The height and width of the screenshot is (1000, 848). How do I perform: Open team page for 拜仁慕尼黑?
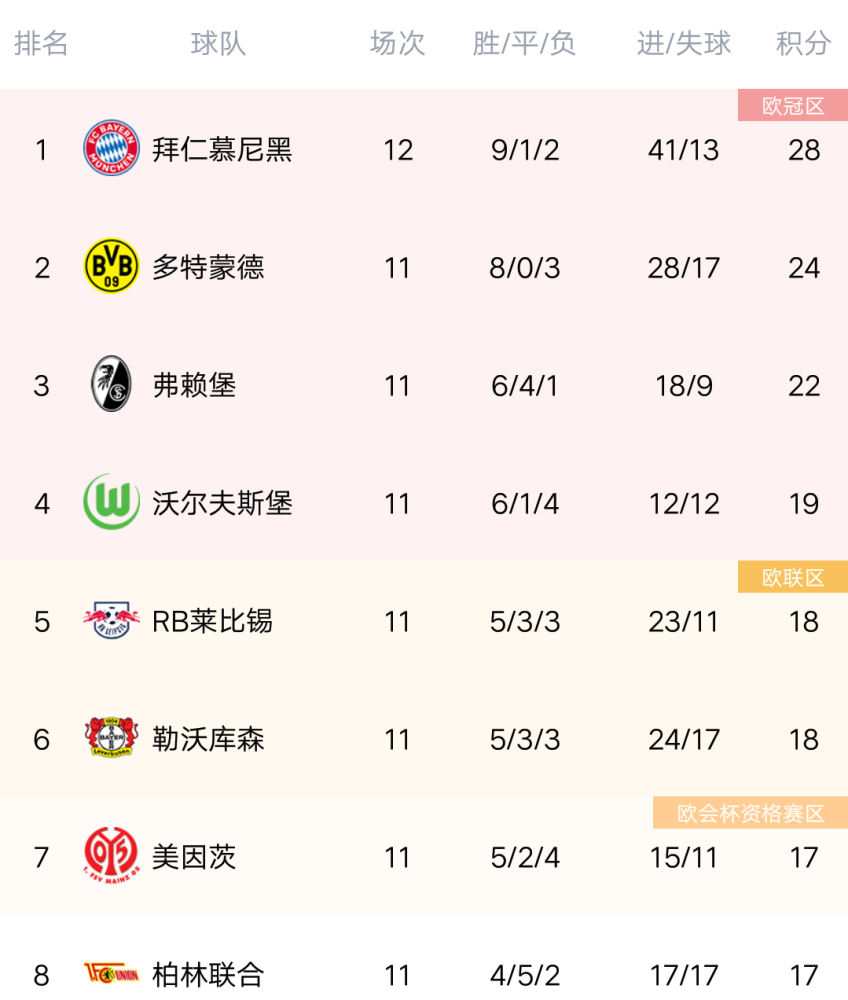pyautogui.click(x=222, y=150)
